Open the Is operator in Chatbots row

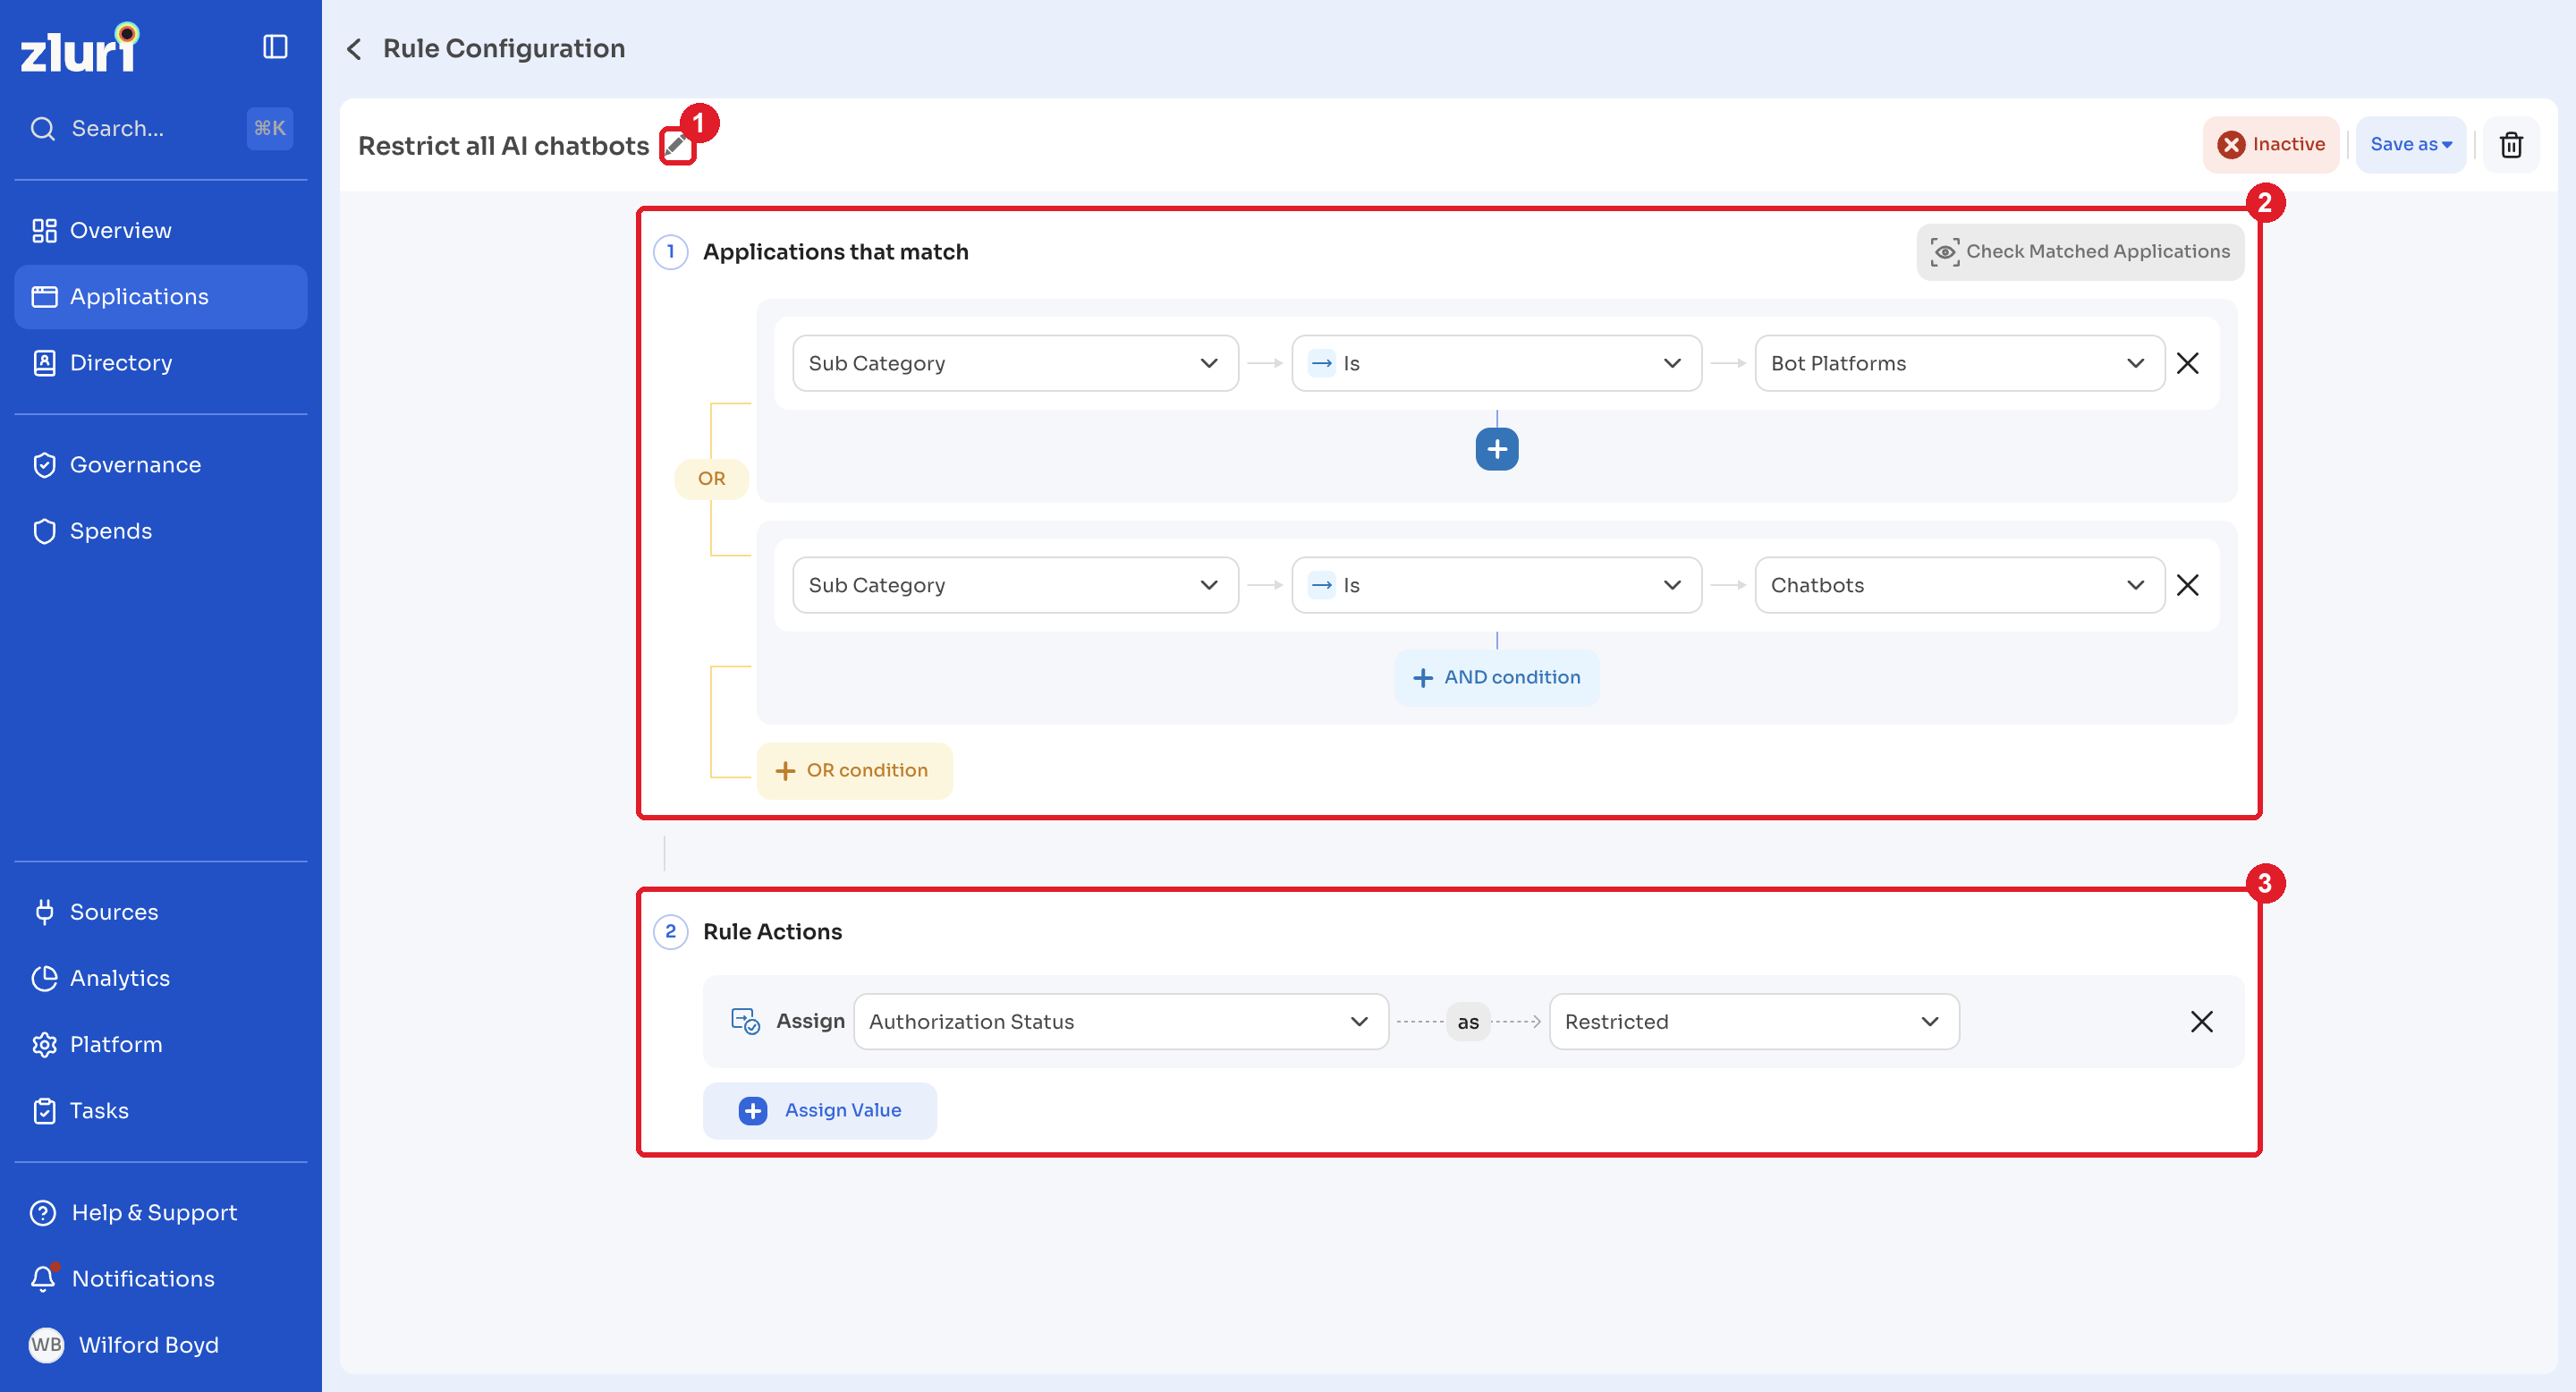tap(1496, 585)
